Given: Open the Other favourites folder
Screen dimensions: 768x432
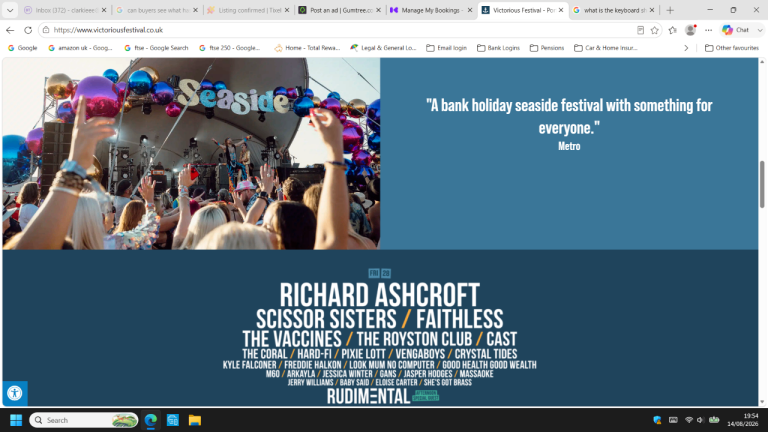Looking at the screenshot, I should click(732, 48).
